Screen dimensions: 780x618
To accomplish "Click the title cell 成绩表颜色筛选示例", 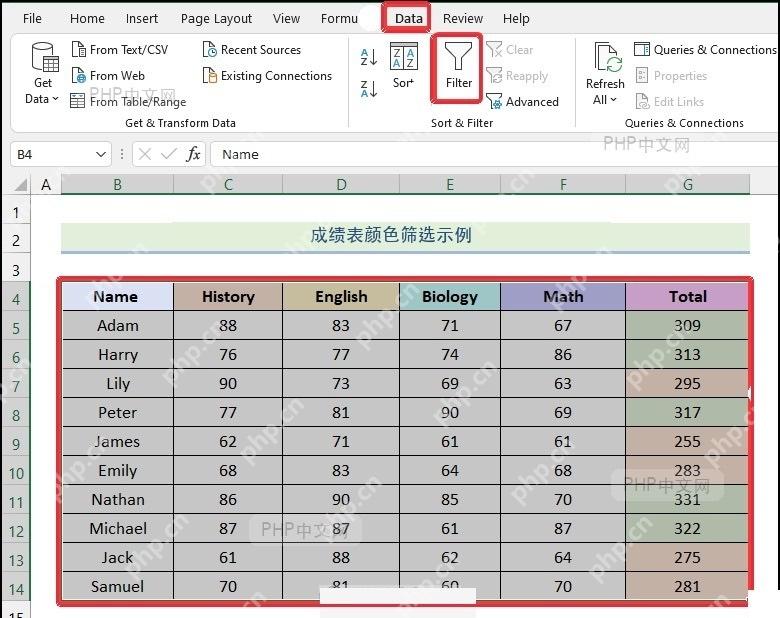I will tap(405, 237).
